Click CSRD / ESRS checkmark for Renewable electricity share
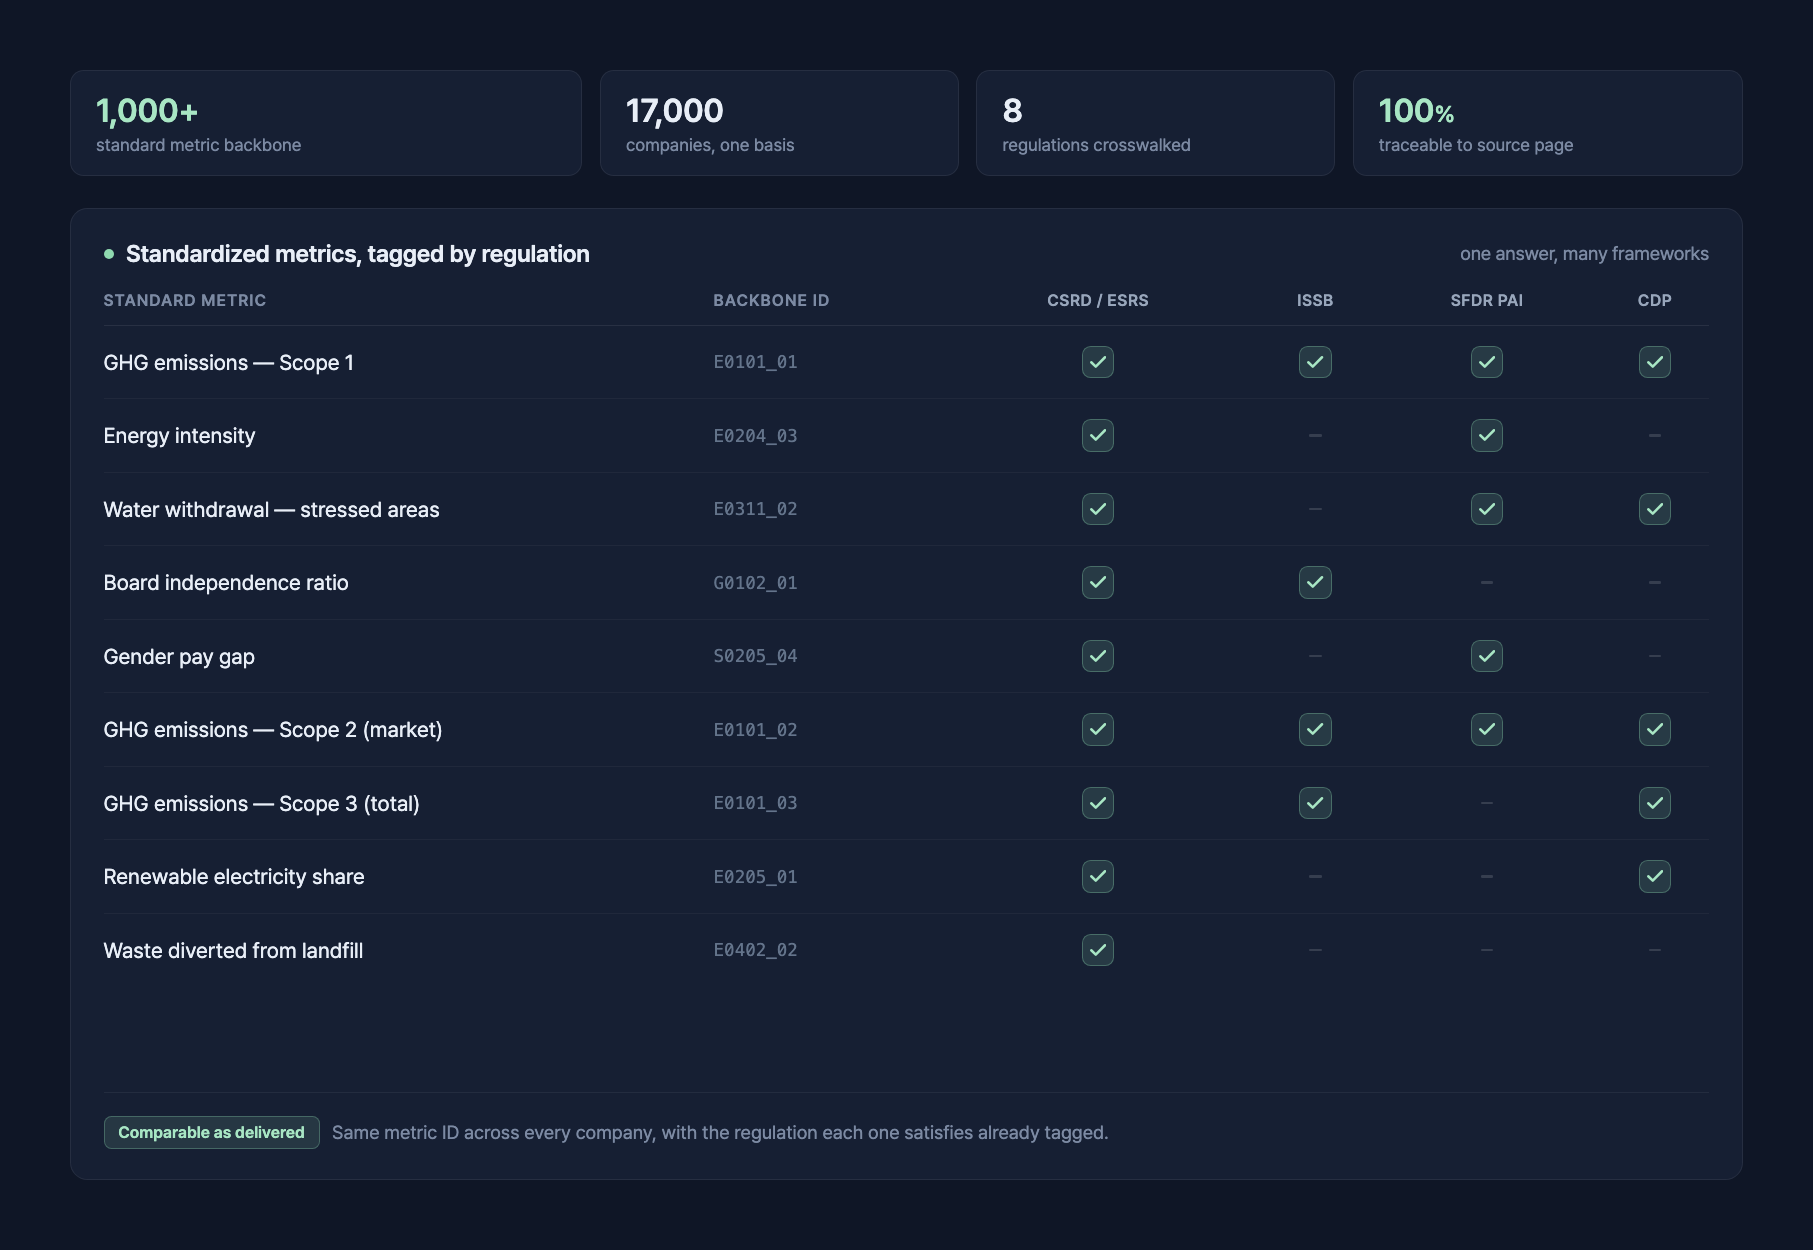 click(1098, 877)
